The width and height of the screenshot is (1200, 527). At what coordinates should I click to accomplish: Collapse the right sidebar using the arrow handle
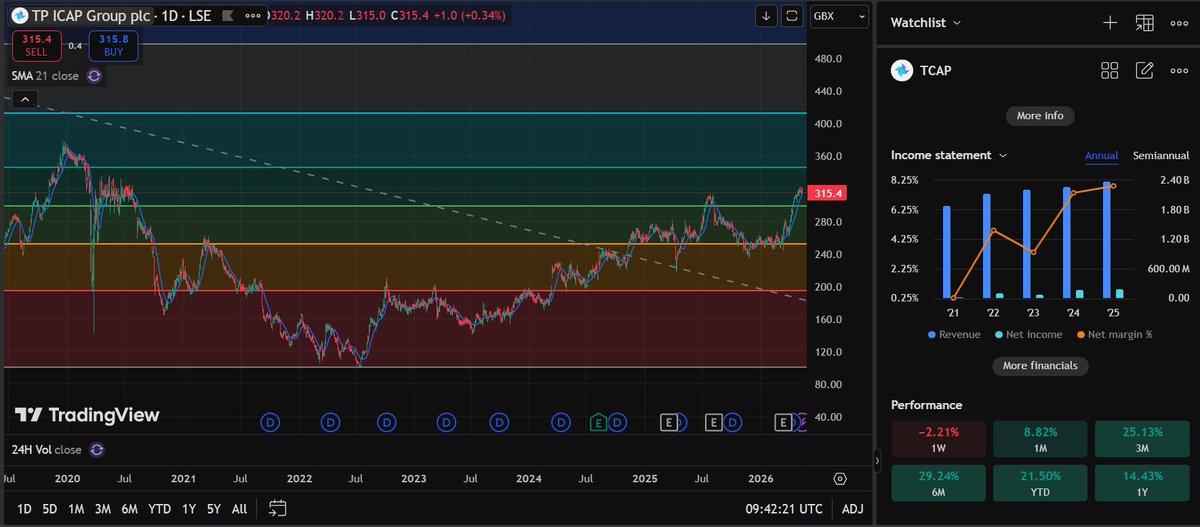point(877,461)
